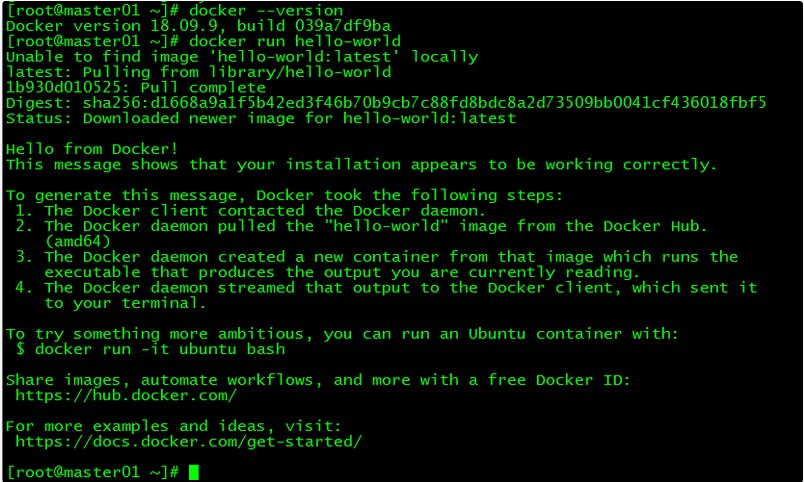Click step 4 about streamed output line

pyautogui.click(x=386, y=287)
